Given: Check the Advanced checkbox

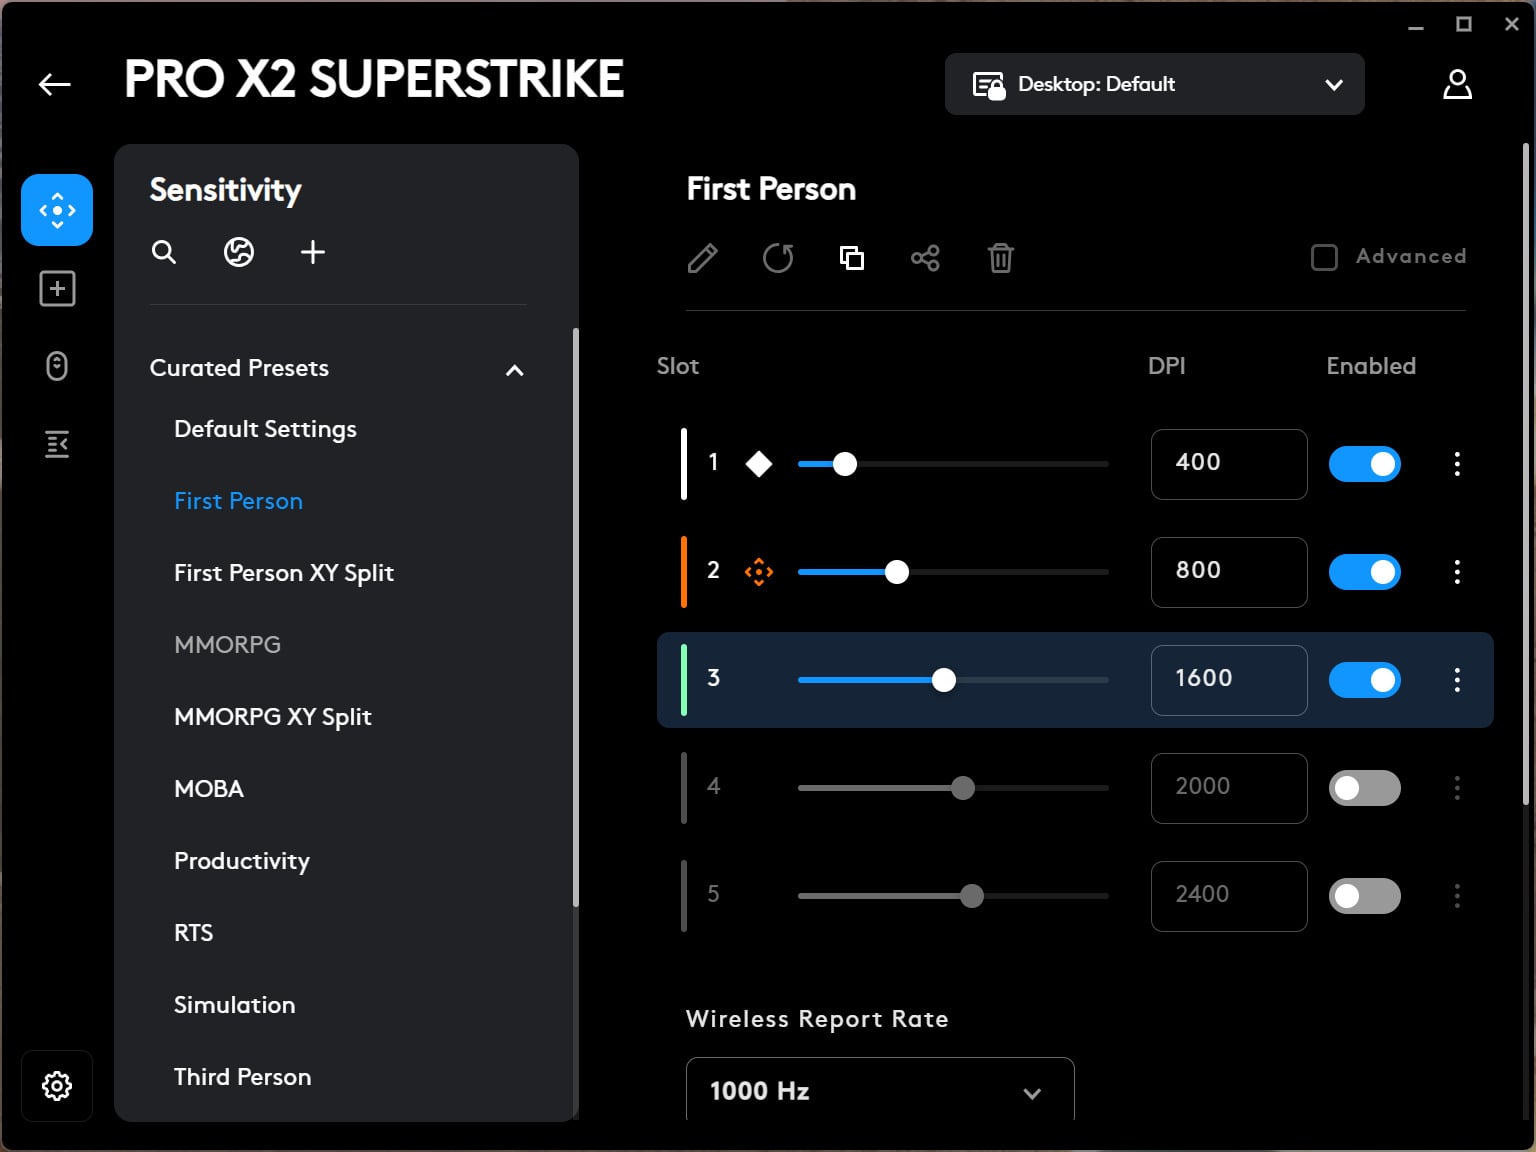Looking at the screenshot, I should pos(1324,257).
